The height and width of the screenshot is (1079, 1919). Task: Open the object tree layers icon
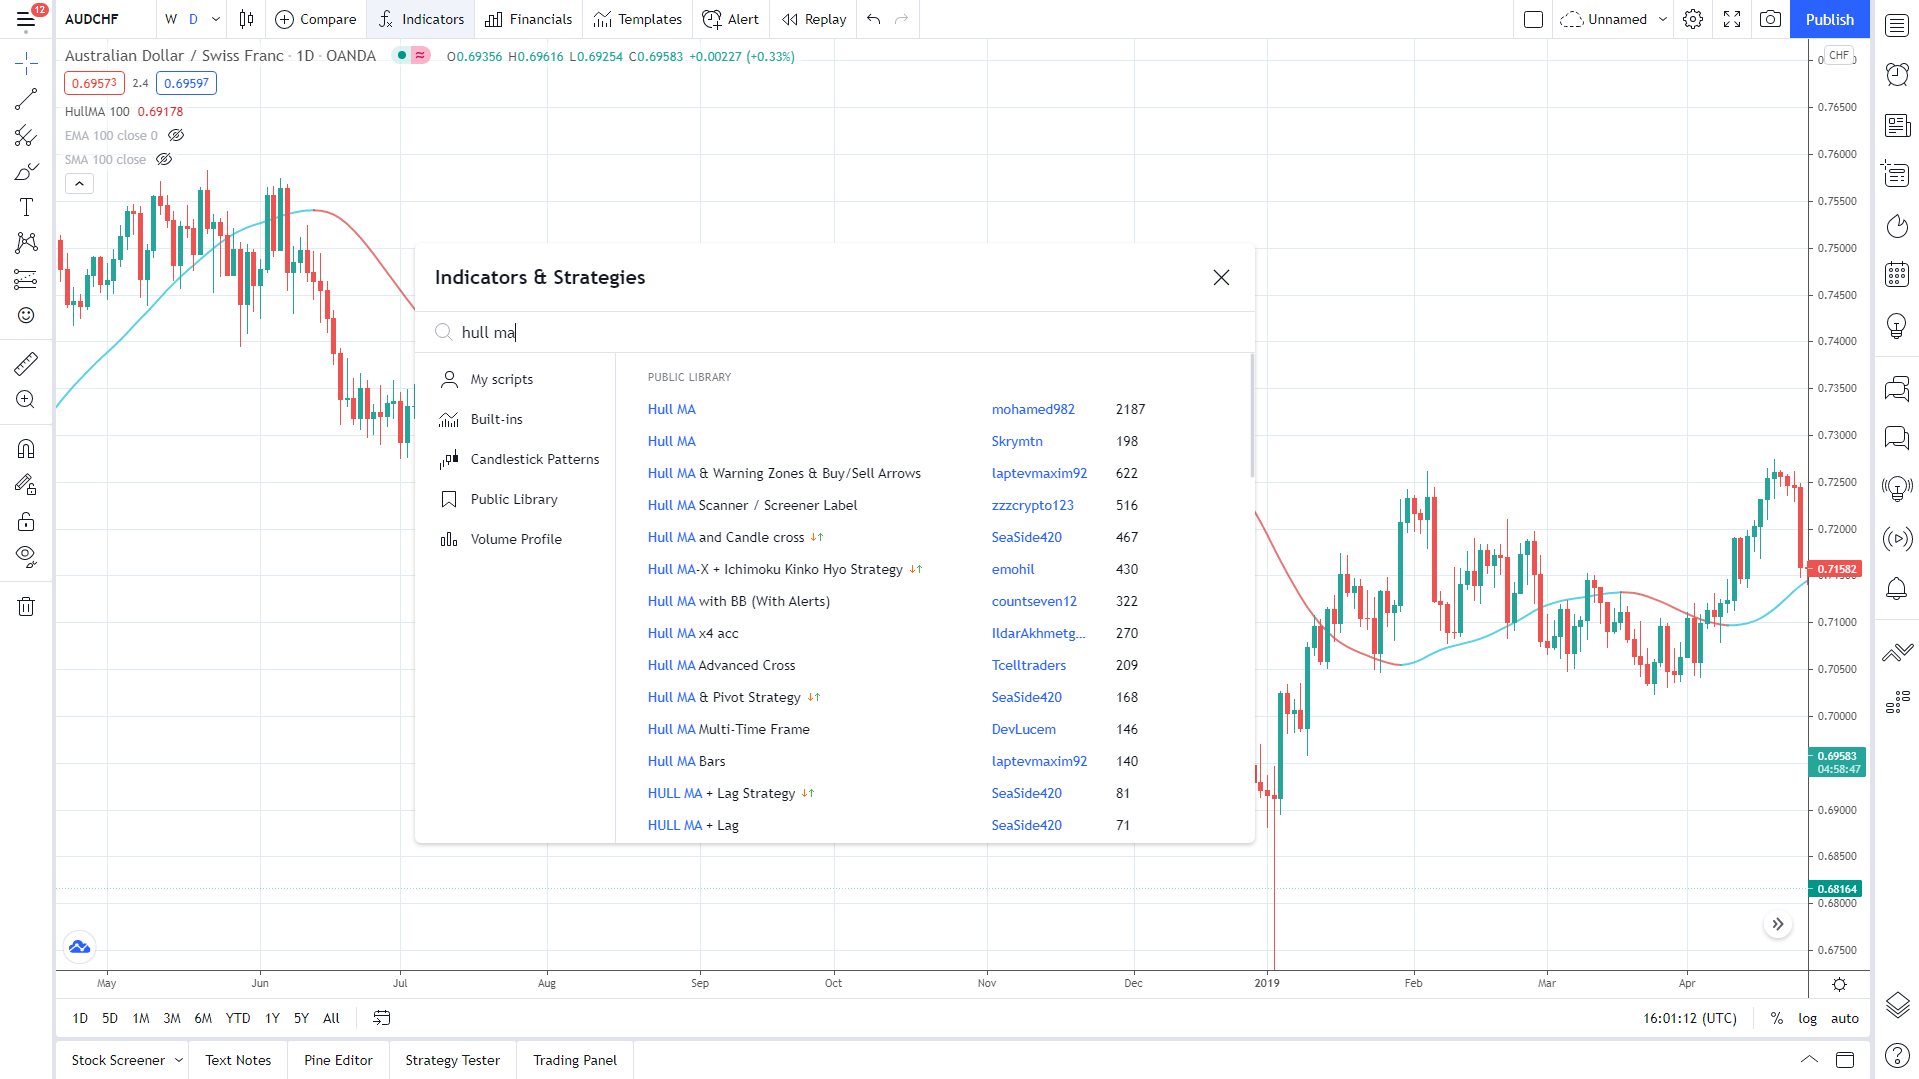pos(1897,1004)
